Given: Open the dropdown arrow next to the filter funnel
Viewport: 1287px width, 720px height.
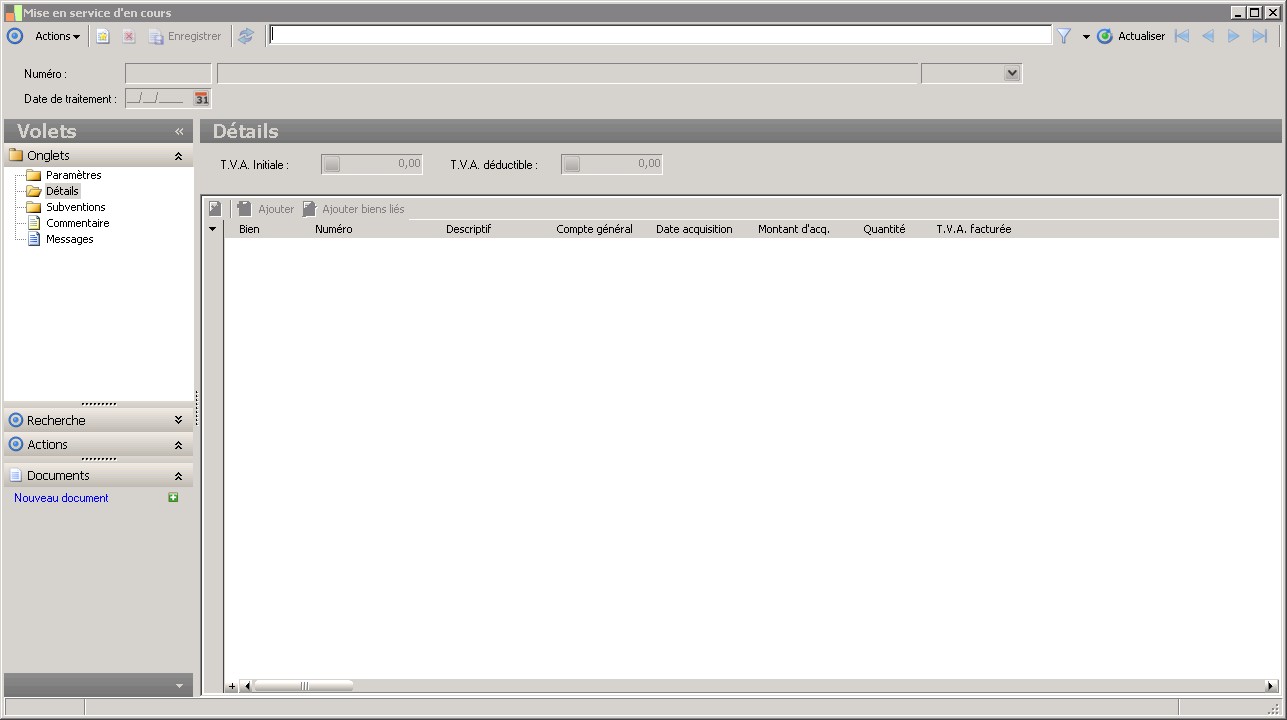Looking at the screenshot, I should click(x=1086, y=37).
